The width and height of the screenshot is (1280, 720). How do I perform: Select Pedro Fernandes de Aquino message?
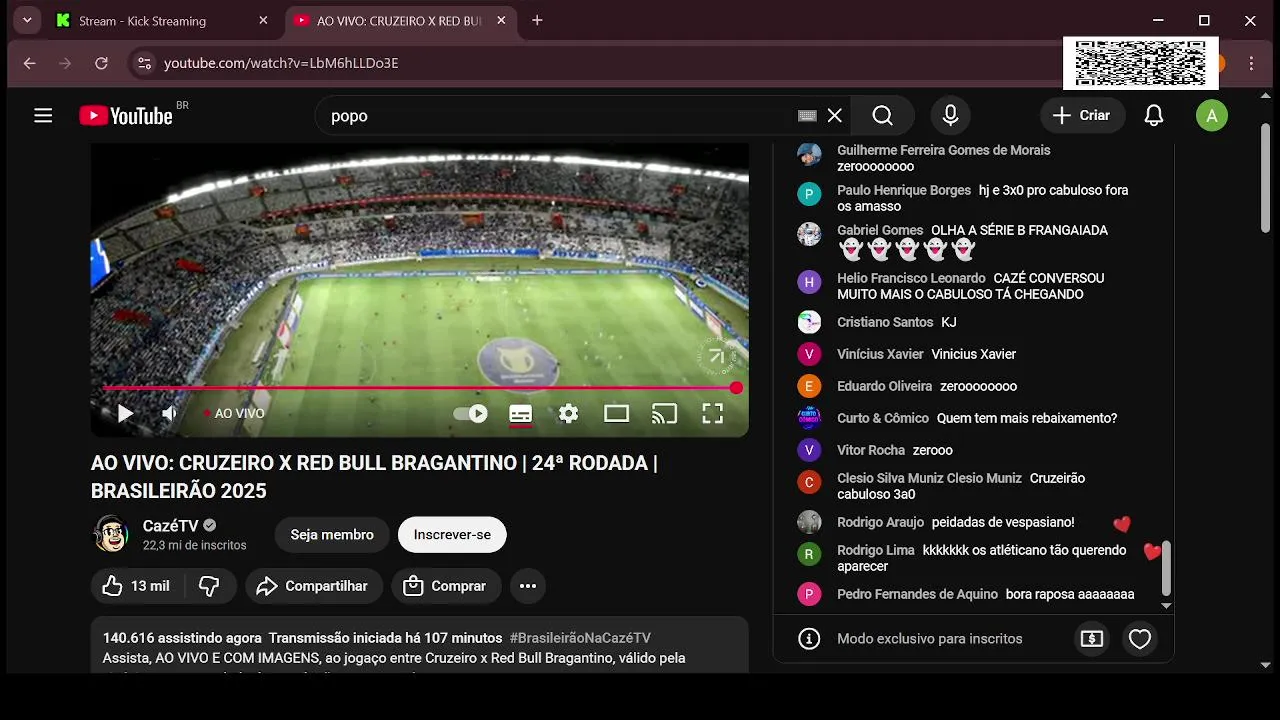[x=1070, y=594]
